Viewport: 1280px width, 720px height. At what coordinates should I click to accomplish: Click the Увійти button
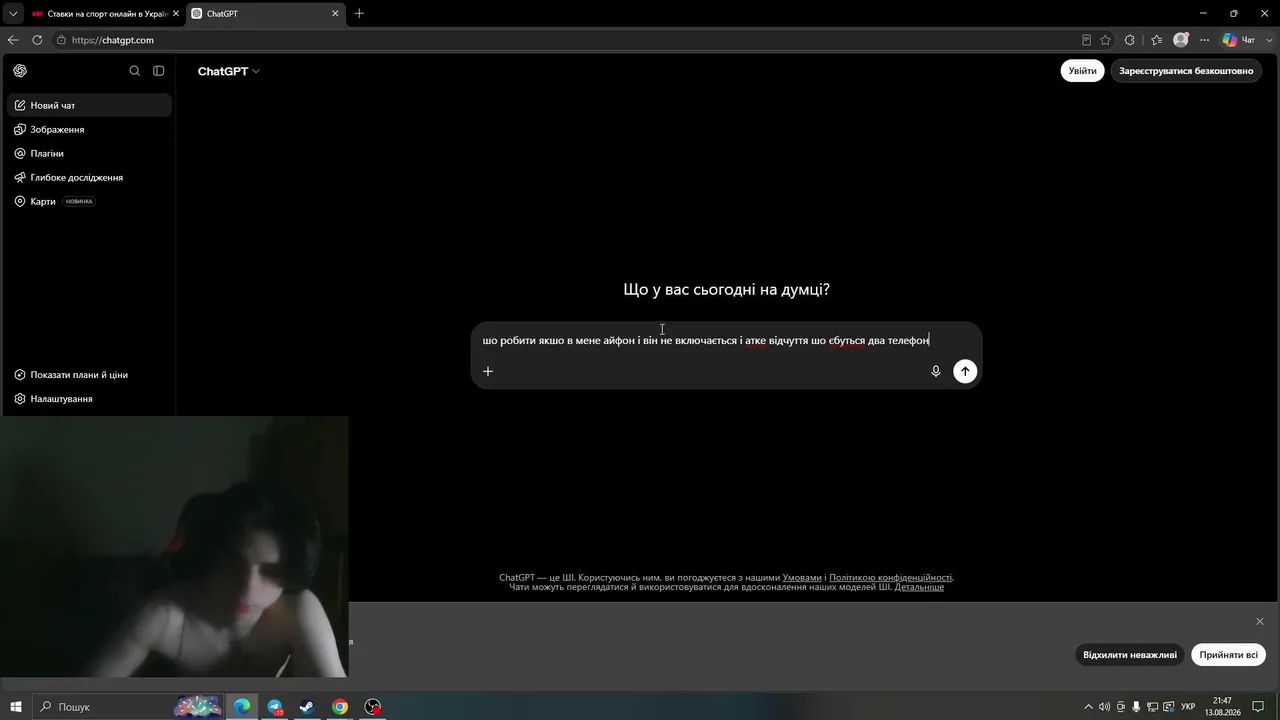pos(1082,71)
